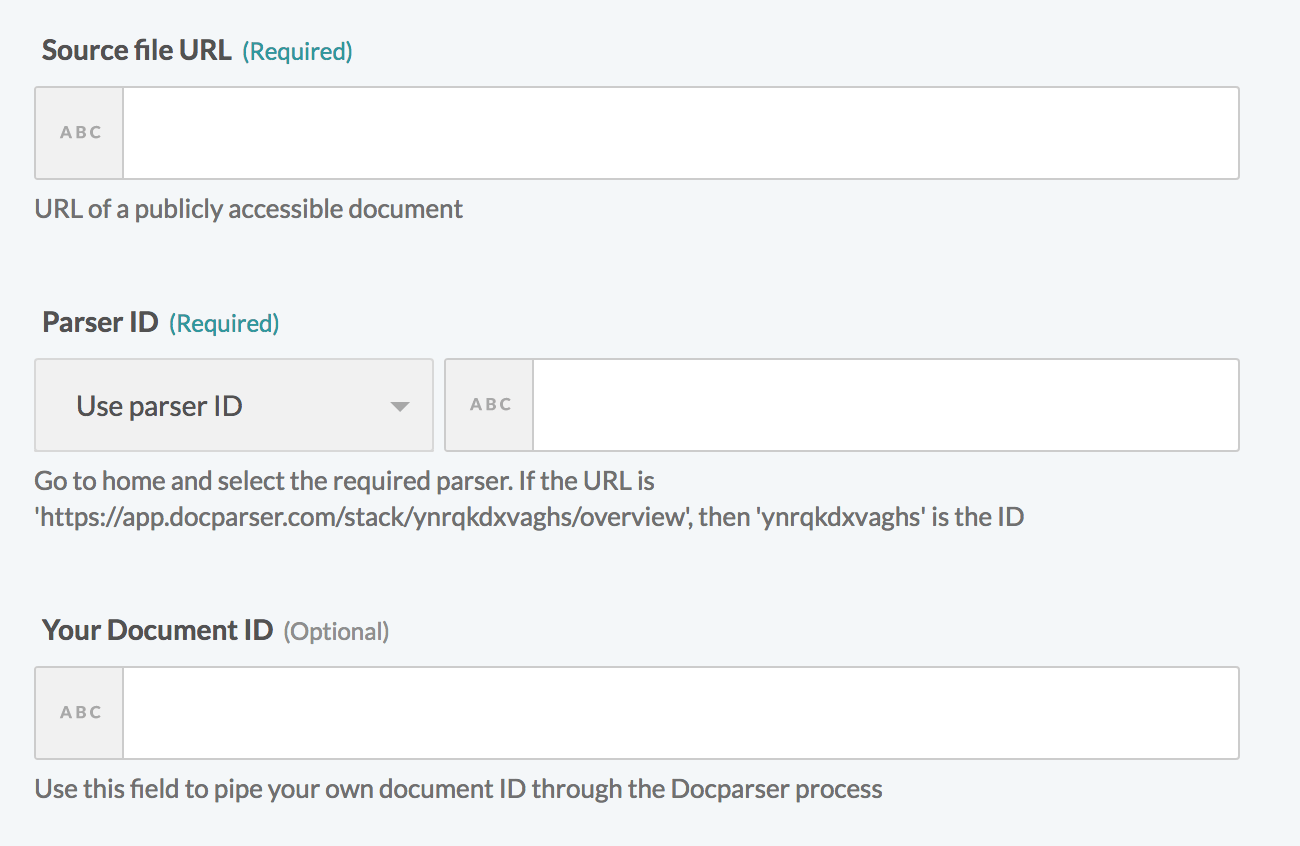The image size is (1300, 846).
Task: Focus the Source file URL text box
Action: 680,133
